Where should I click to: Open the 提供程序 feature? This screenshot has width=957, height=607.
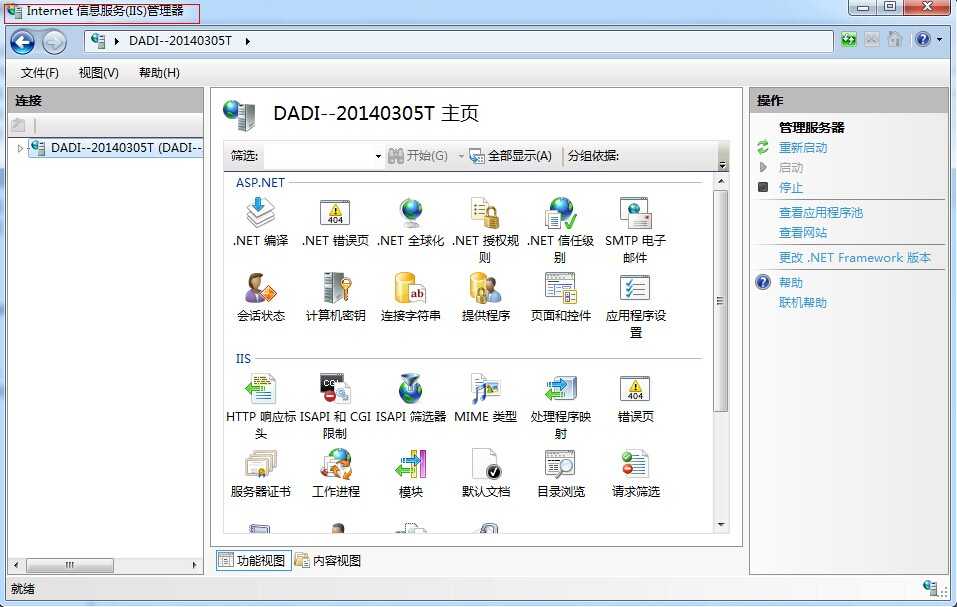tap(485, 297)
